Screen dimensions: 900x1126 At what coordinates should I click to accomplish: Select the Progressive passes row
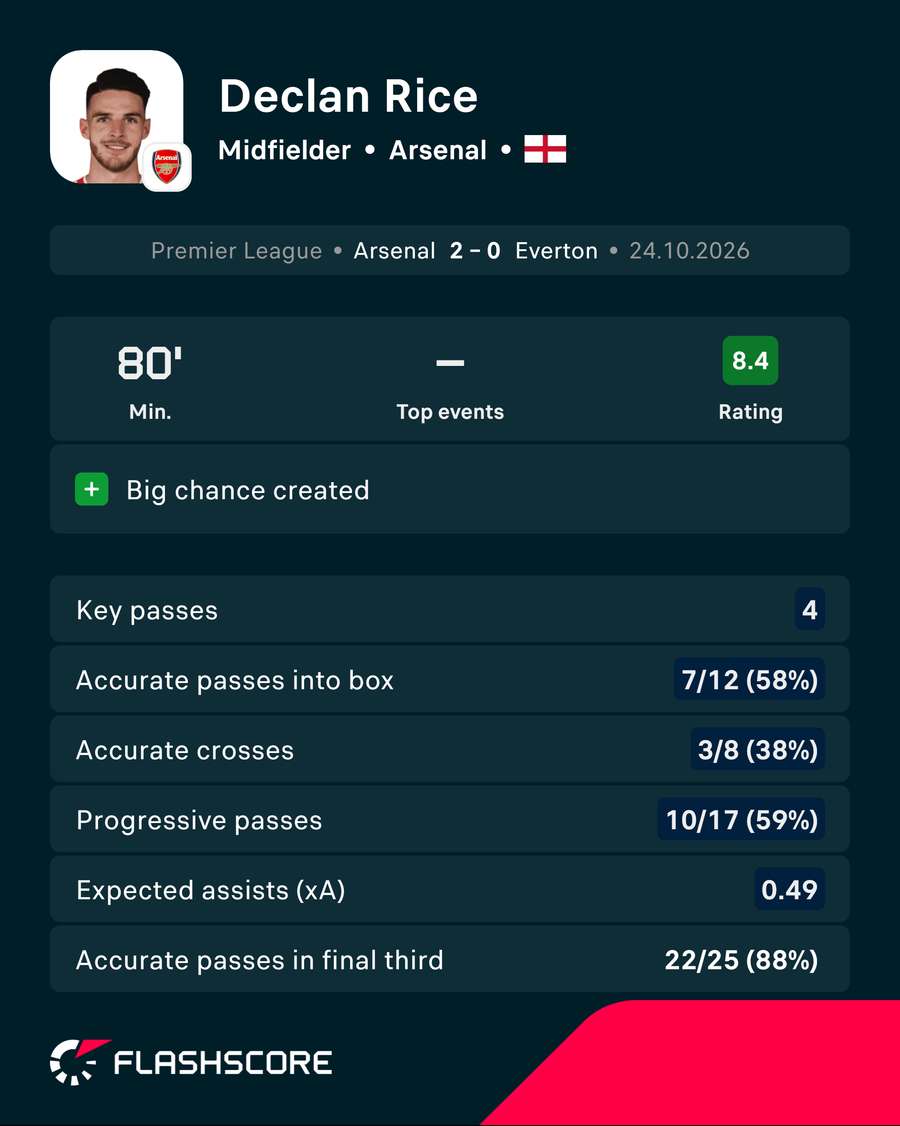click(450, 819)
